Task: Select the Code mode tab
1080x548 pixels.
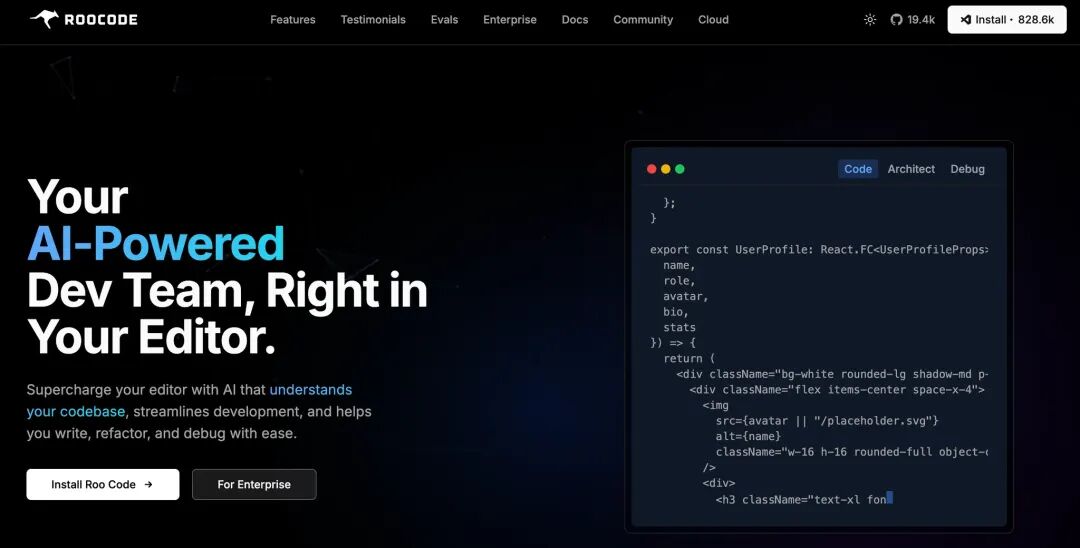Action: [858, 169]
